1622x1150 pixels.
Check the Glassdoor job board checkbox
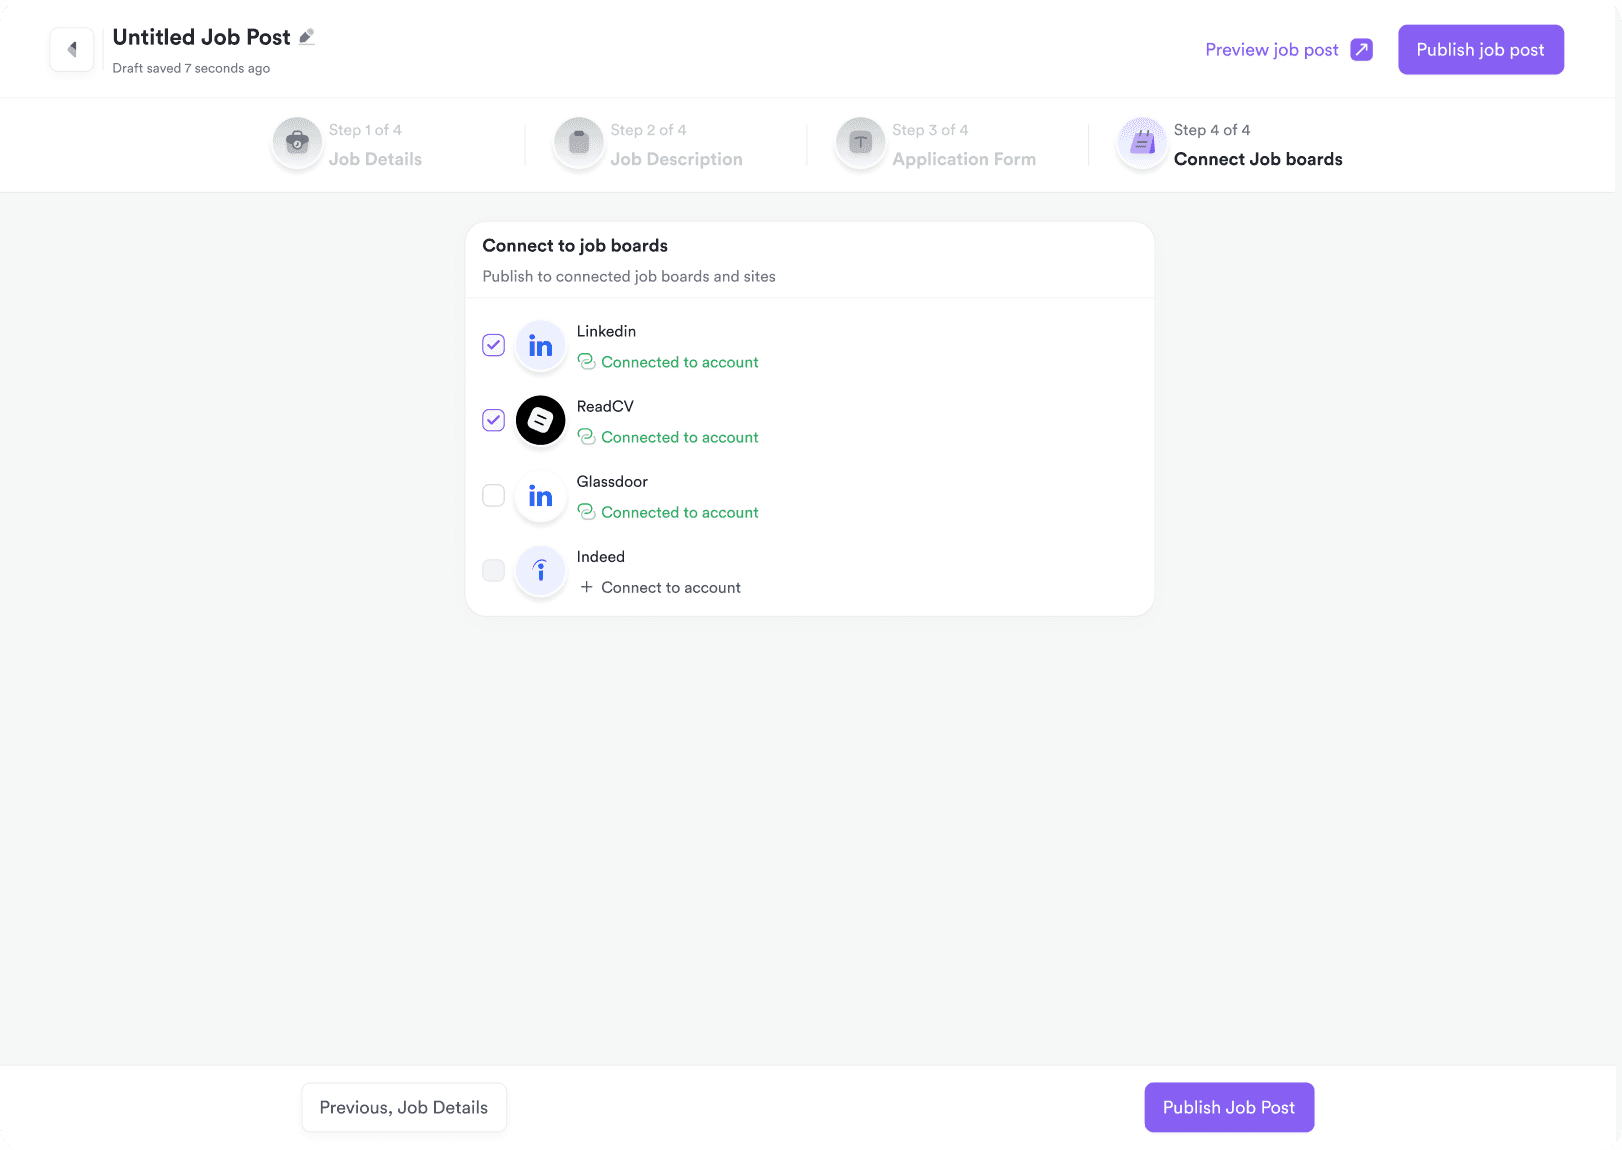pyautogui.click(x=494, y=495)
